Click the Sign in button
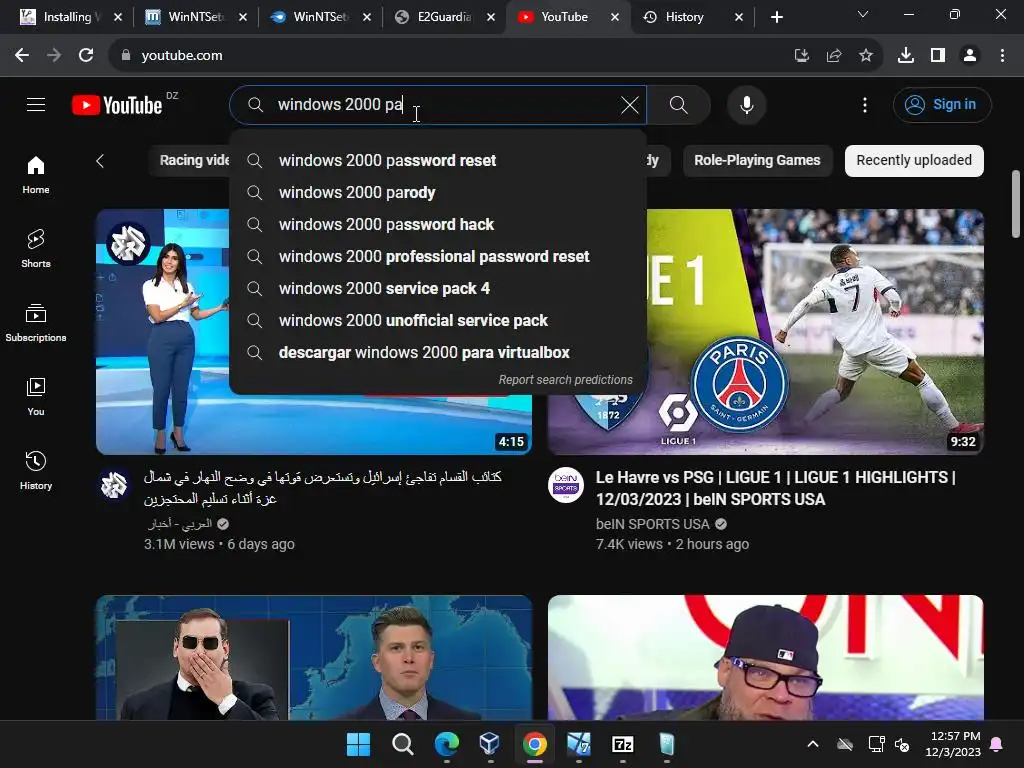This screenshot has width=1024, height=768. pyautogui.click(x=942, y=104)
